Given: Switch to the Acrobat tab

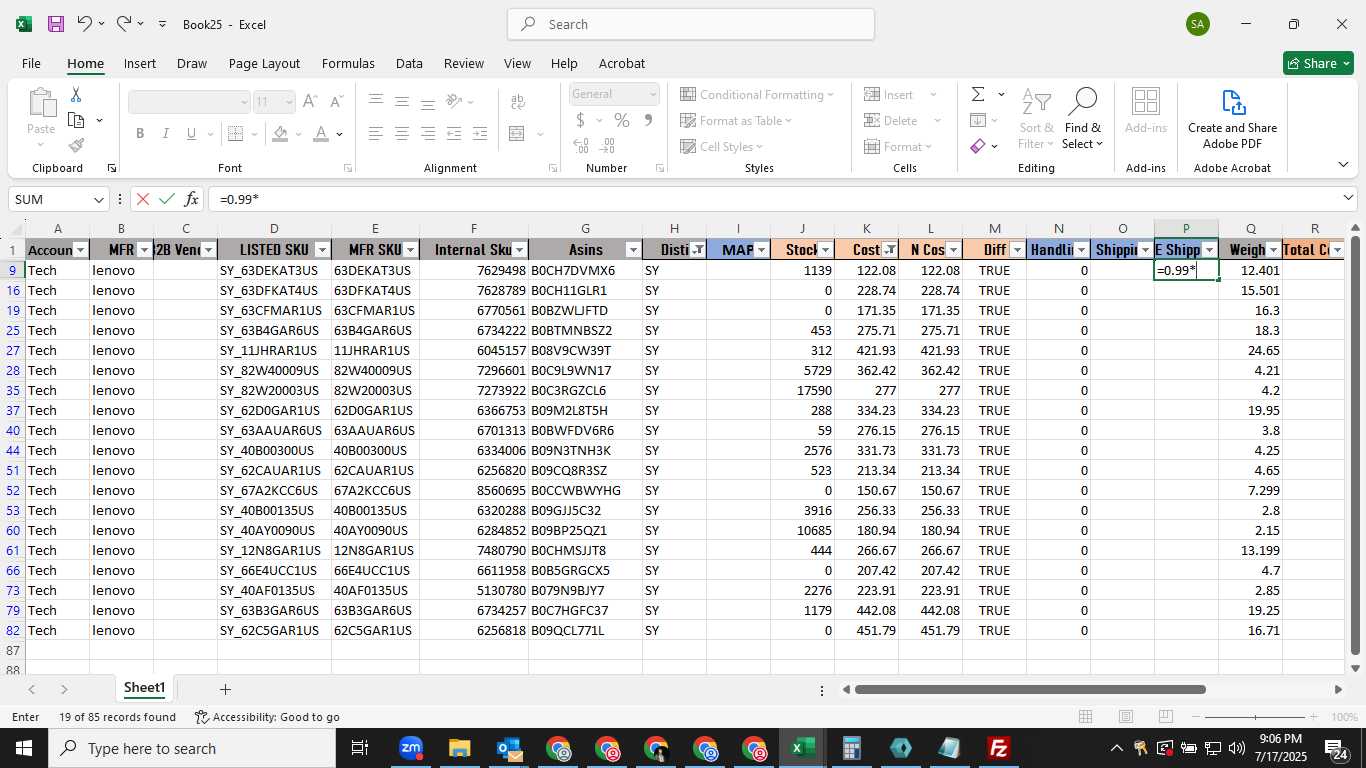Looking at the screenshot, I should click(622, 63).
